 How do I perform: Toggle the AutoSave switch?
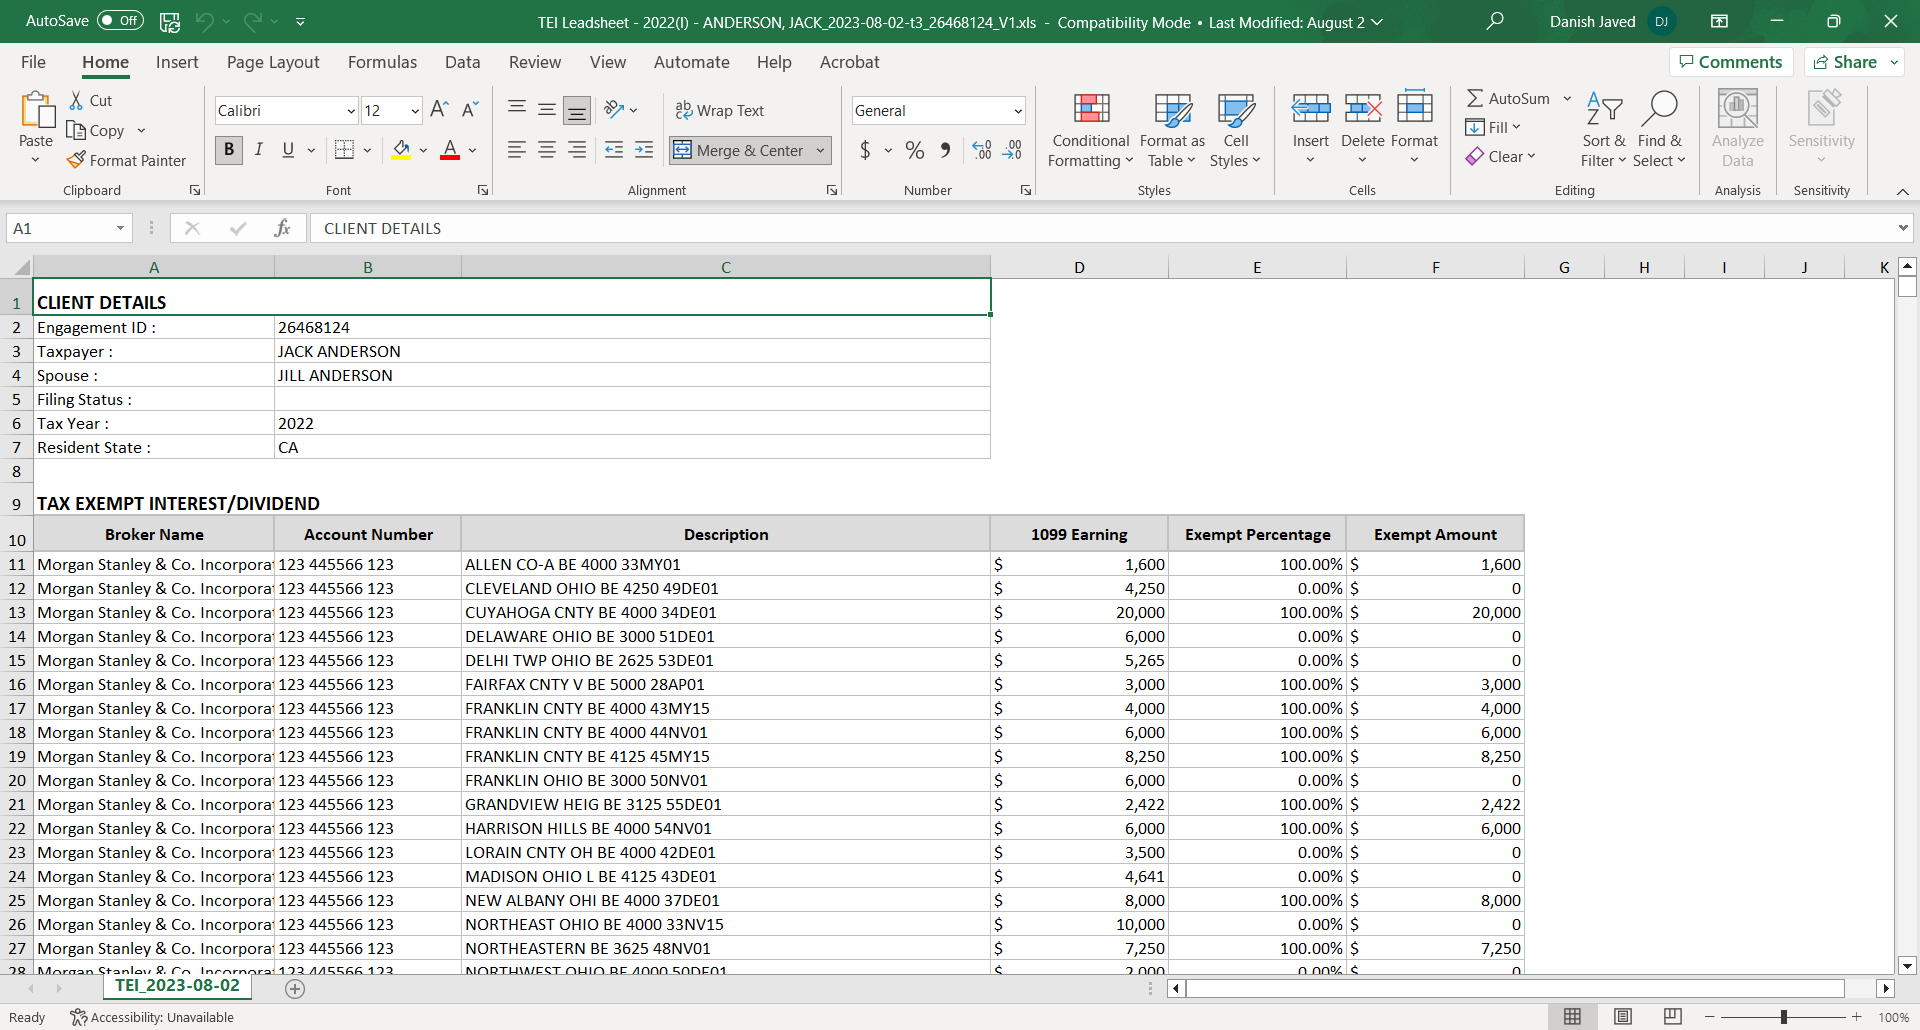[120, 21]
